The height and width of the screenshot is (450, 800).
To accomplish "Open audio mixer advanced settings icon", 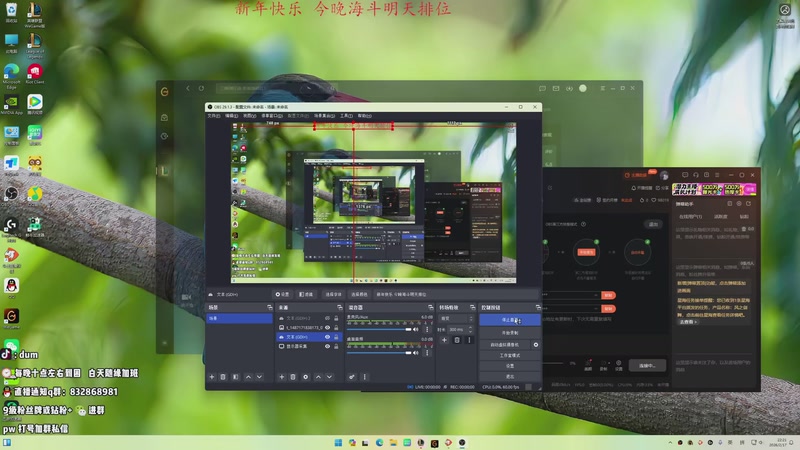I will pyautogui.click(x=352, y=377).
